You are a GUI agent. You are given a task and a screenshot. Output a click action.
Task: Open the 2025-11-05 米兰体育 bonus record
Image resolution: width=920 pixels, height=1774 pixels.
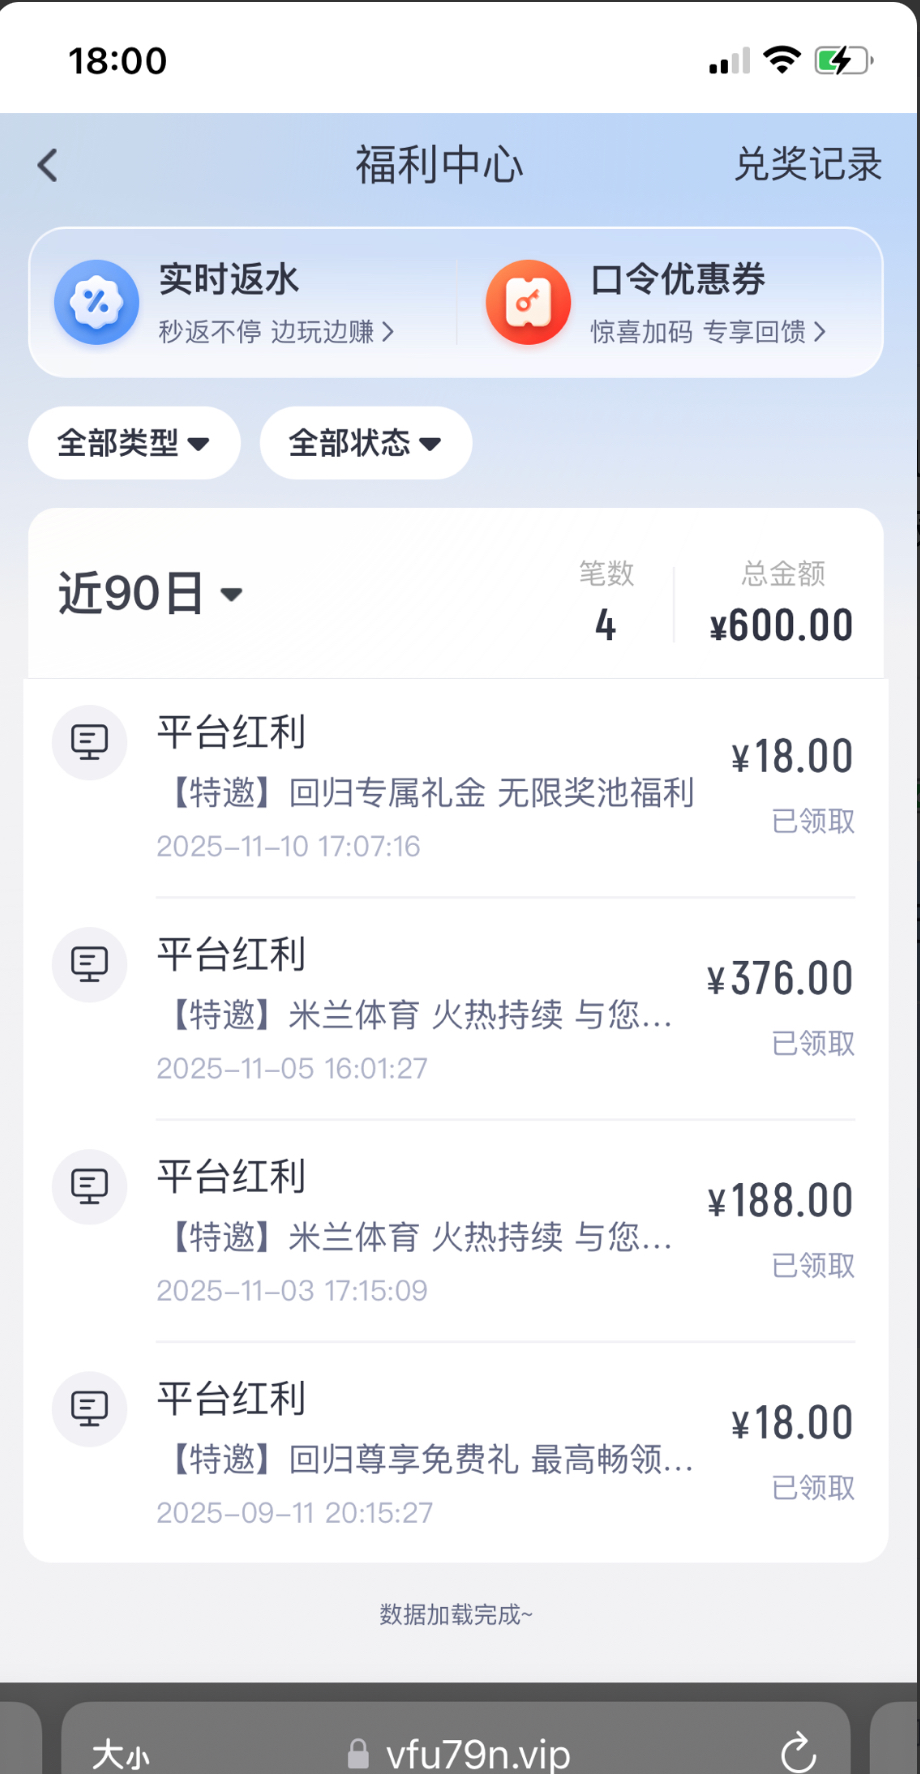(420, 1015)
